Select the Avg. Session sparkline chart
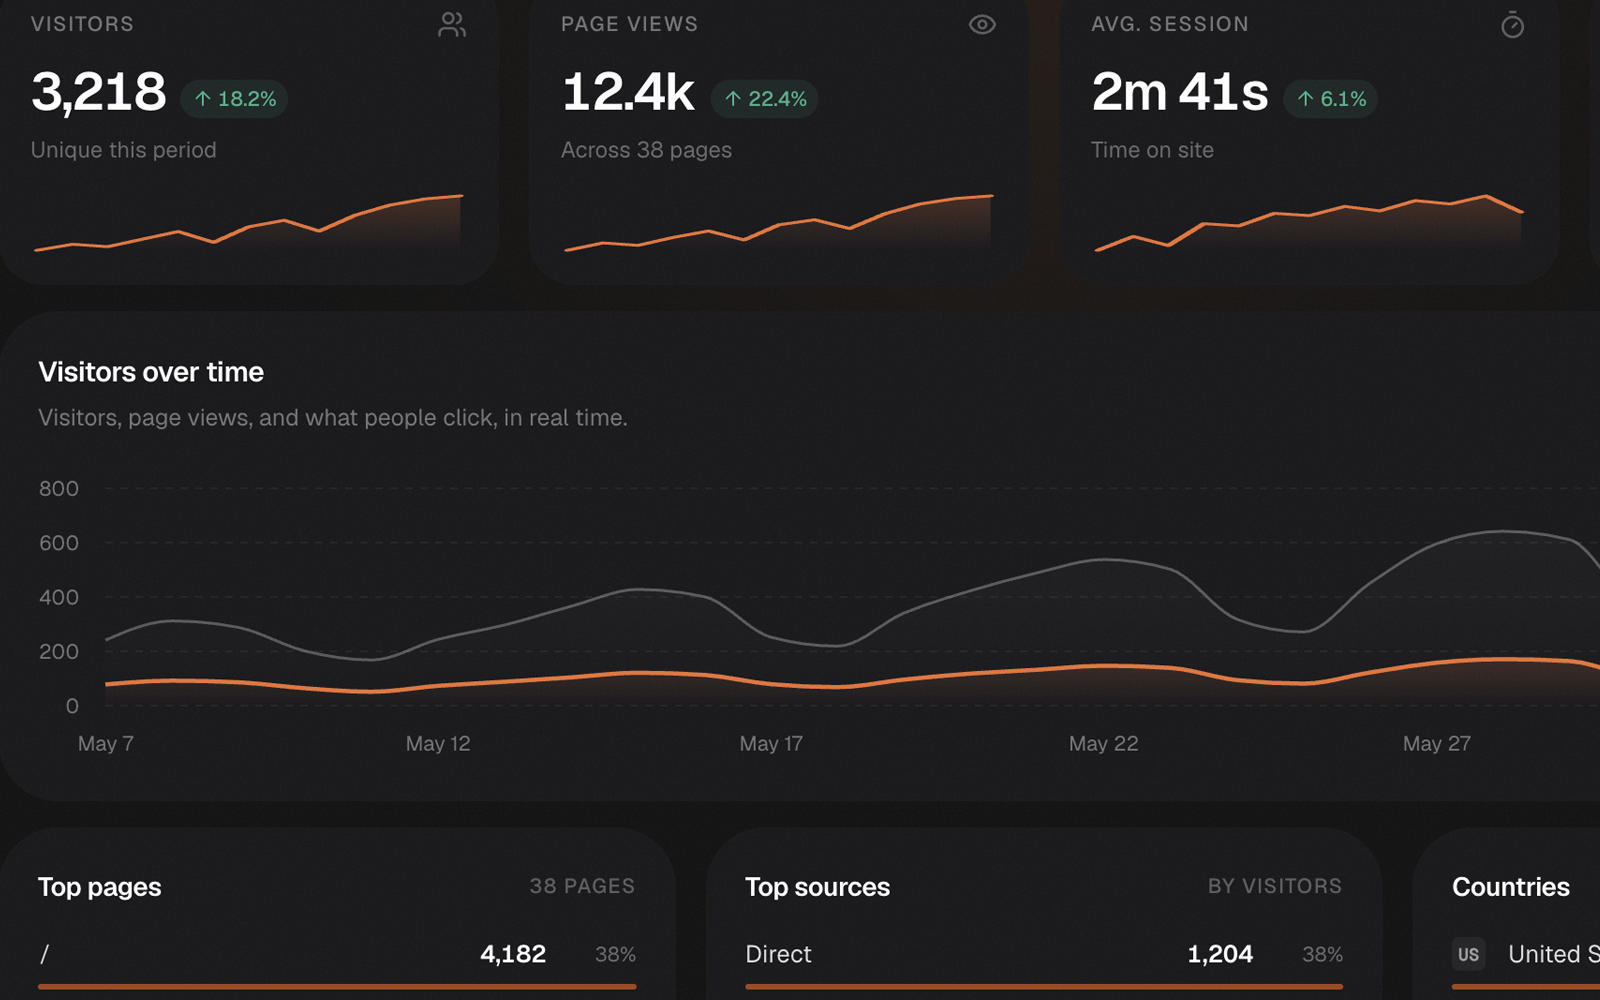 pyautogui.click(x=1308, y=223)
